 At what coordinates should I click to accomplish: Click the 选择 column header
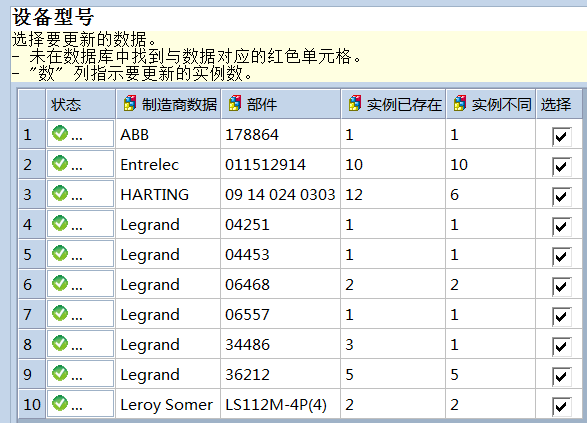[559, 104]
